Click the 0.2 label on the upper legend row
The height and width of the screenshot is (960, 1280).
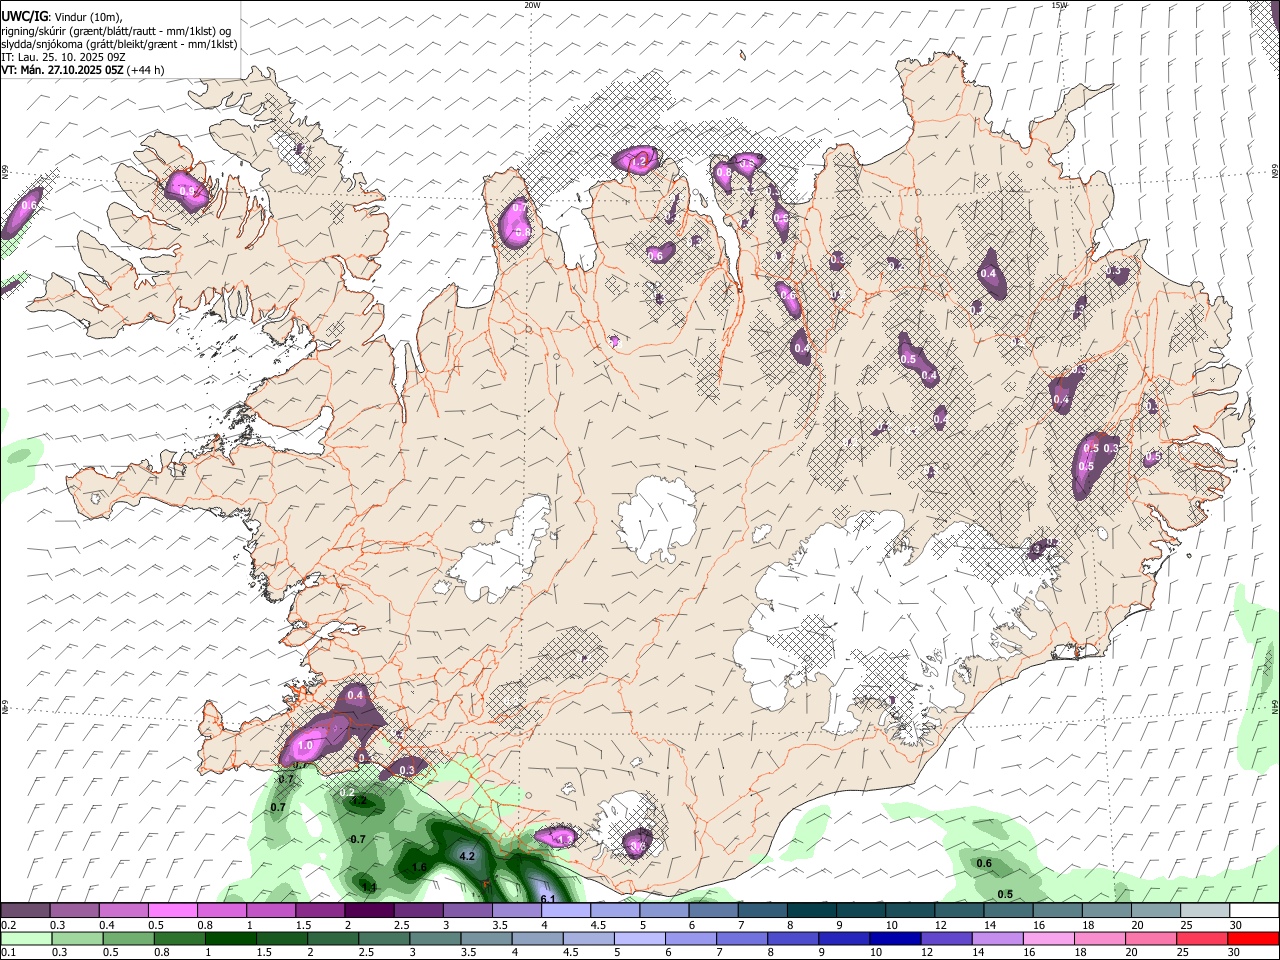[x=7, y=925]
